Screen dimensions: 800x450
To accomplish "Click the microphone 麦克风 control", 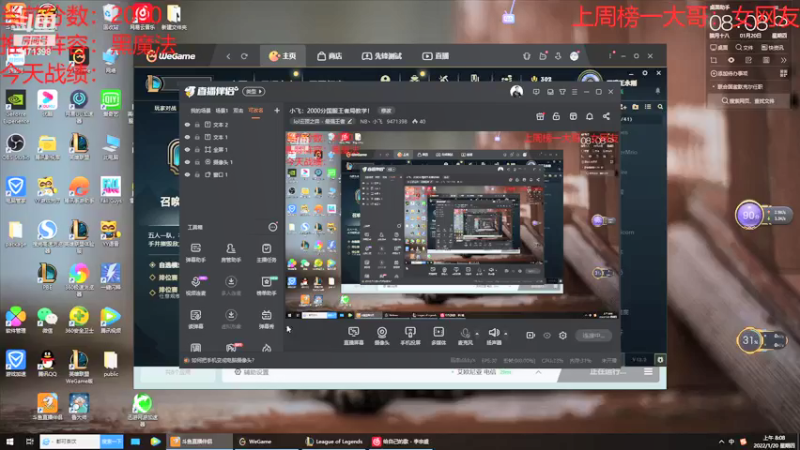I will tap(465, 336).
